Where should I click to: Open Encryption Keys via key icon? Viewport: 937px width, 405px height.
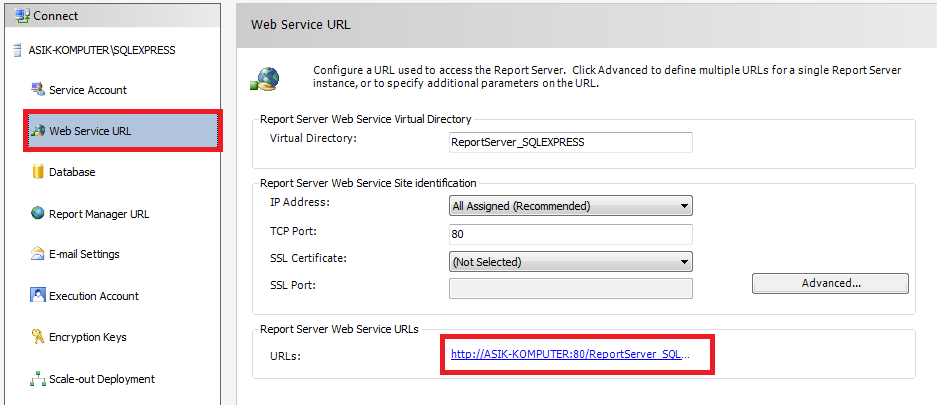38,337
